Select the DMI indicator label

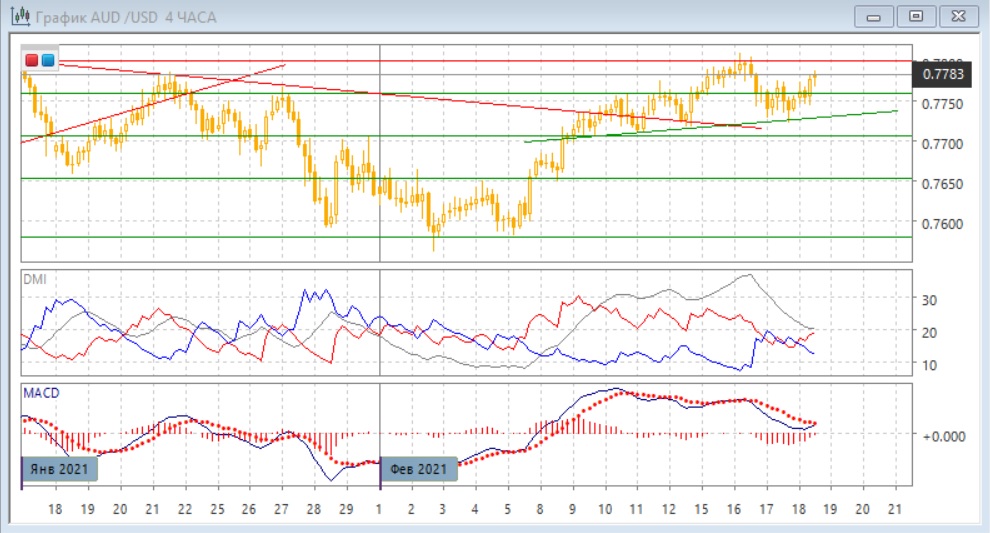pyautogui.click(x=34, y=280)
